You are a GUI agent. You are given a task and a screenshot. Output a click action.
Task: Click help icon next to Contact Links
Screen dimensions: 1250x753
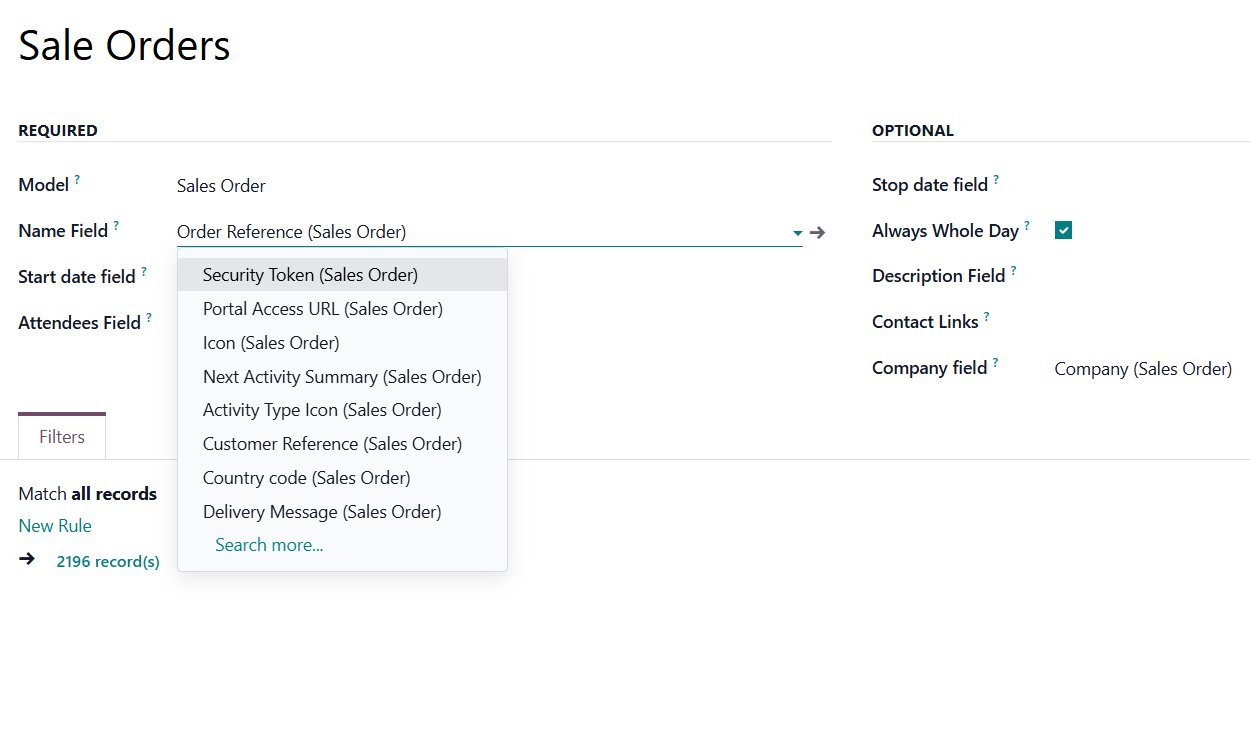point(986,317)
